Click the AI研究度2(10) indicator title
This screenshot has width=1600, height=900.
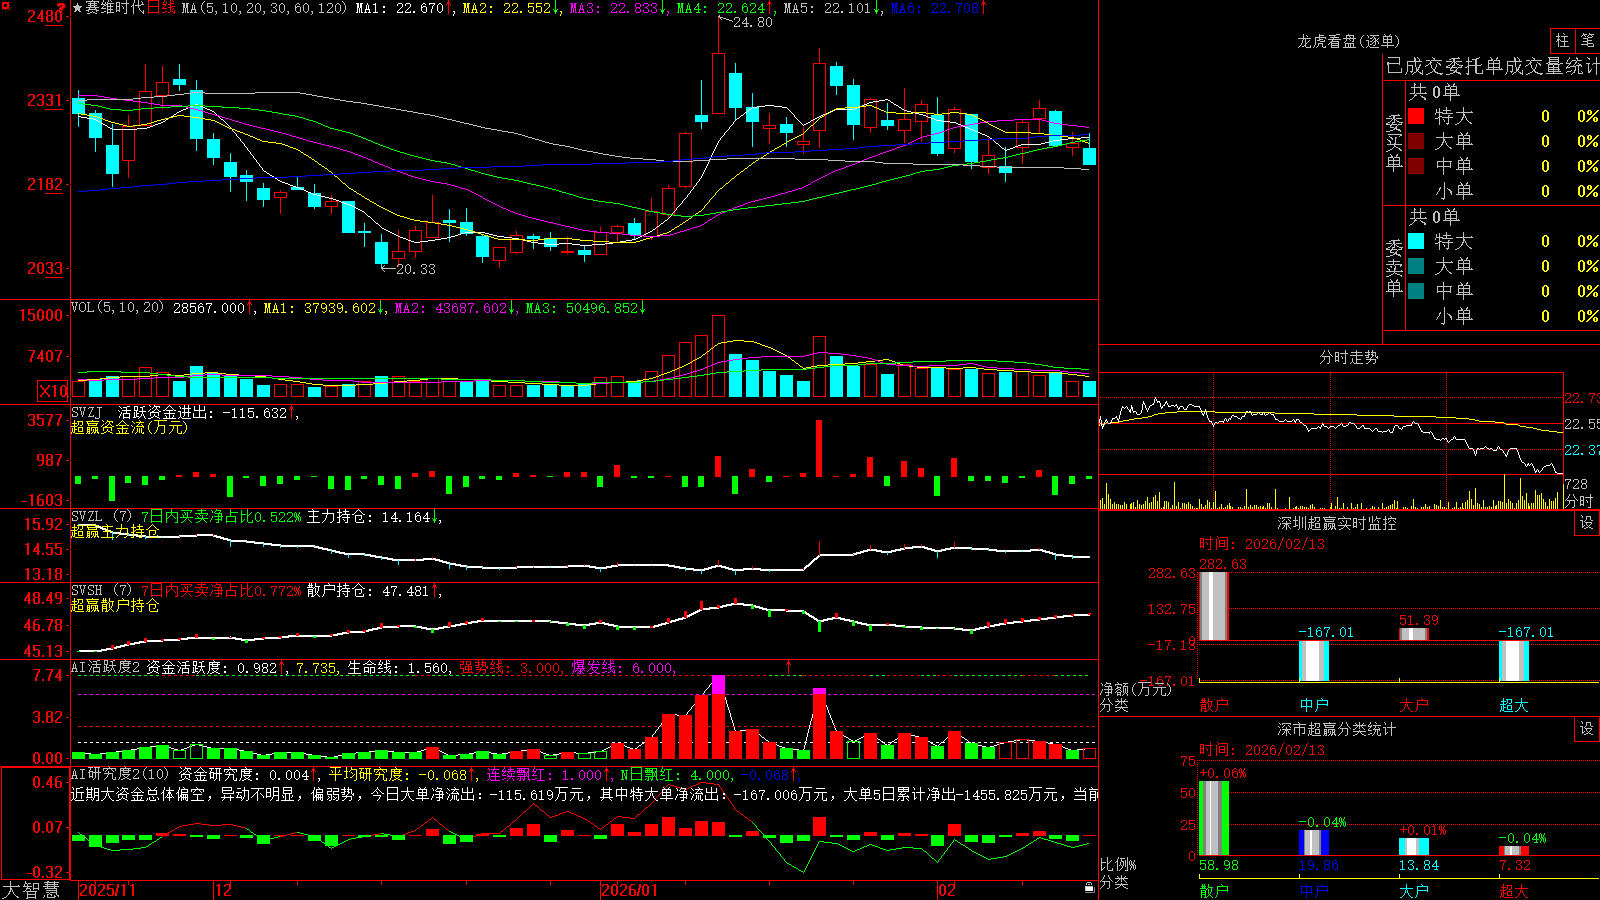(121, 774)
